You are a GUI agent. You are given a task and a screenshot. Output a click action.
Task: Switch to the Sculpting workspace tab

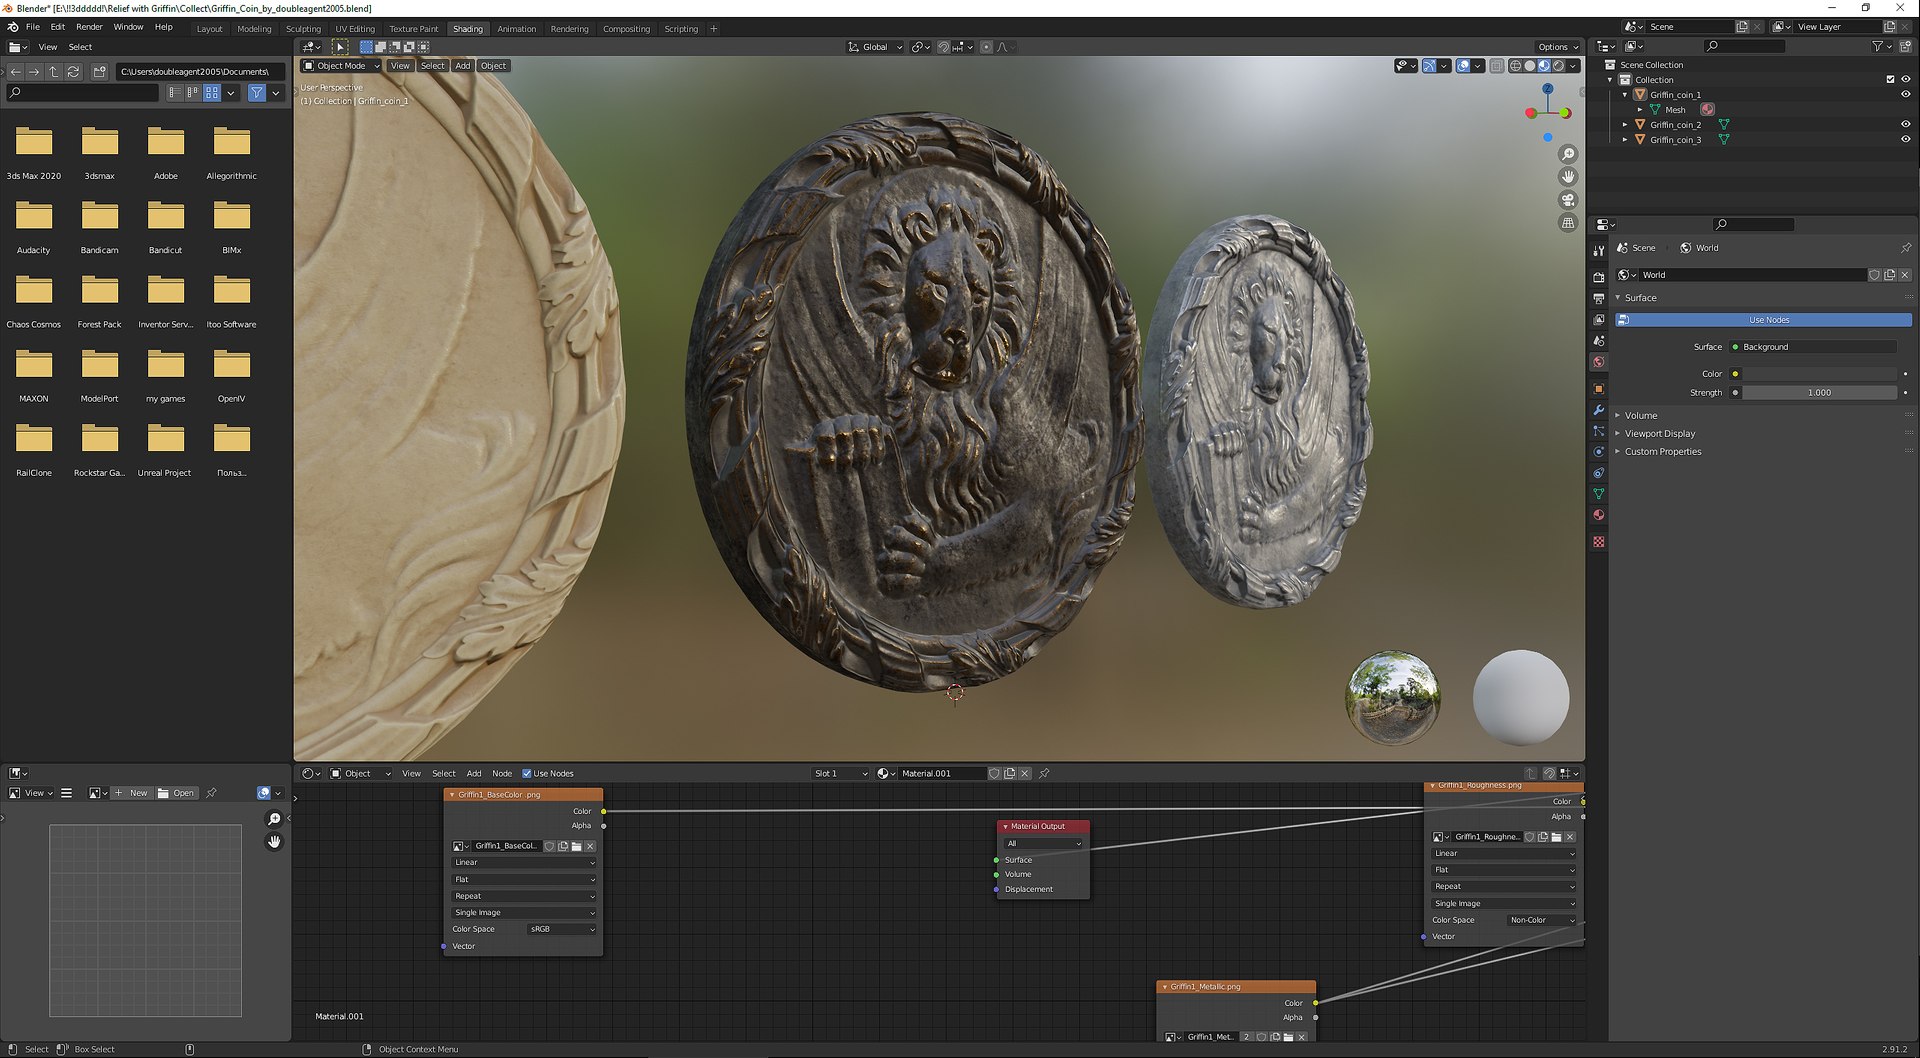pos(303,29)
